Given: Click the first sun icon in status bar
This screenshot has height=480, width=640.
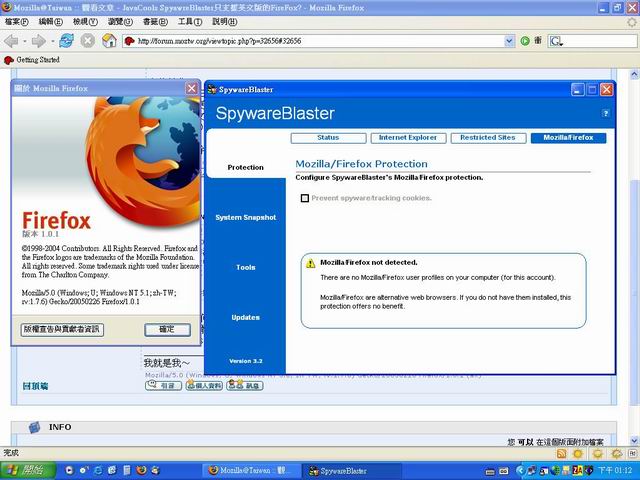Looking at the screenshot, I should [578, 453].
